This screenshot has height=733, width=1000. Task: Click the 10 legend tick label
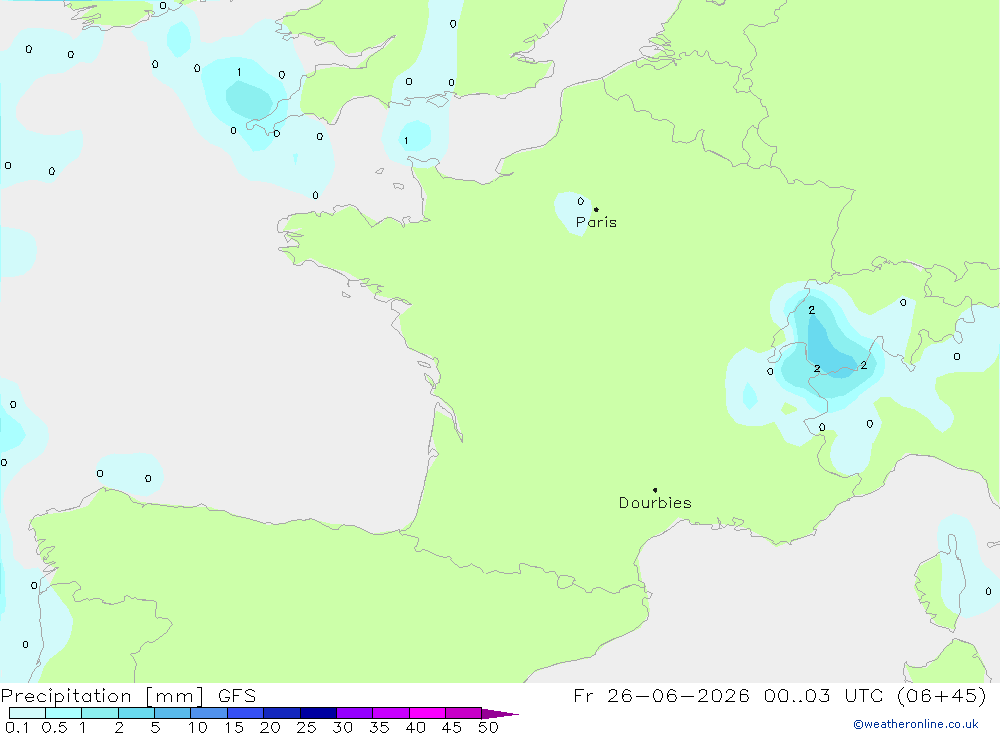tap(198, 727)
